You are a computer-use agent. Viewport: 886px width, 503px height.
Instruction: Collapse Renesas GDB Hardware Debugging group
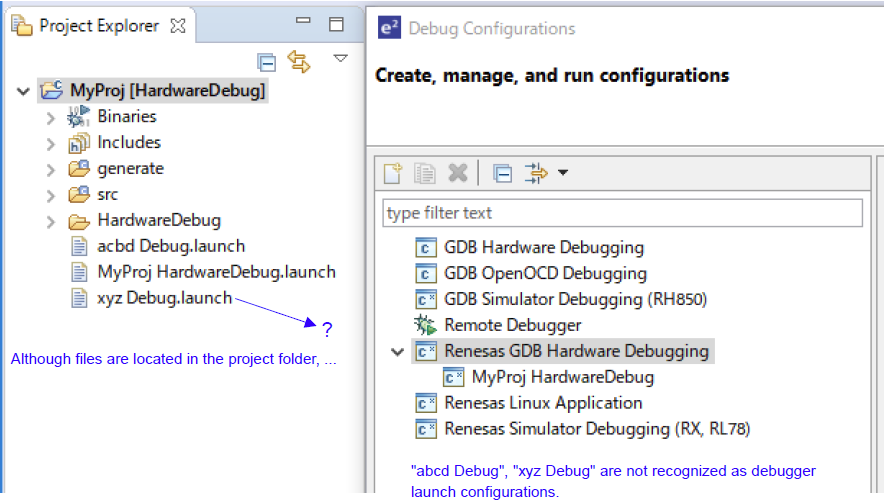tap(397, 352)
